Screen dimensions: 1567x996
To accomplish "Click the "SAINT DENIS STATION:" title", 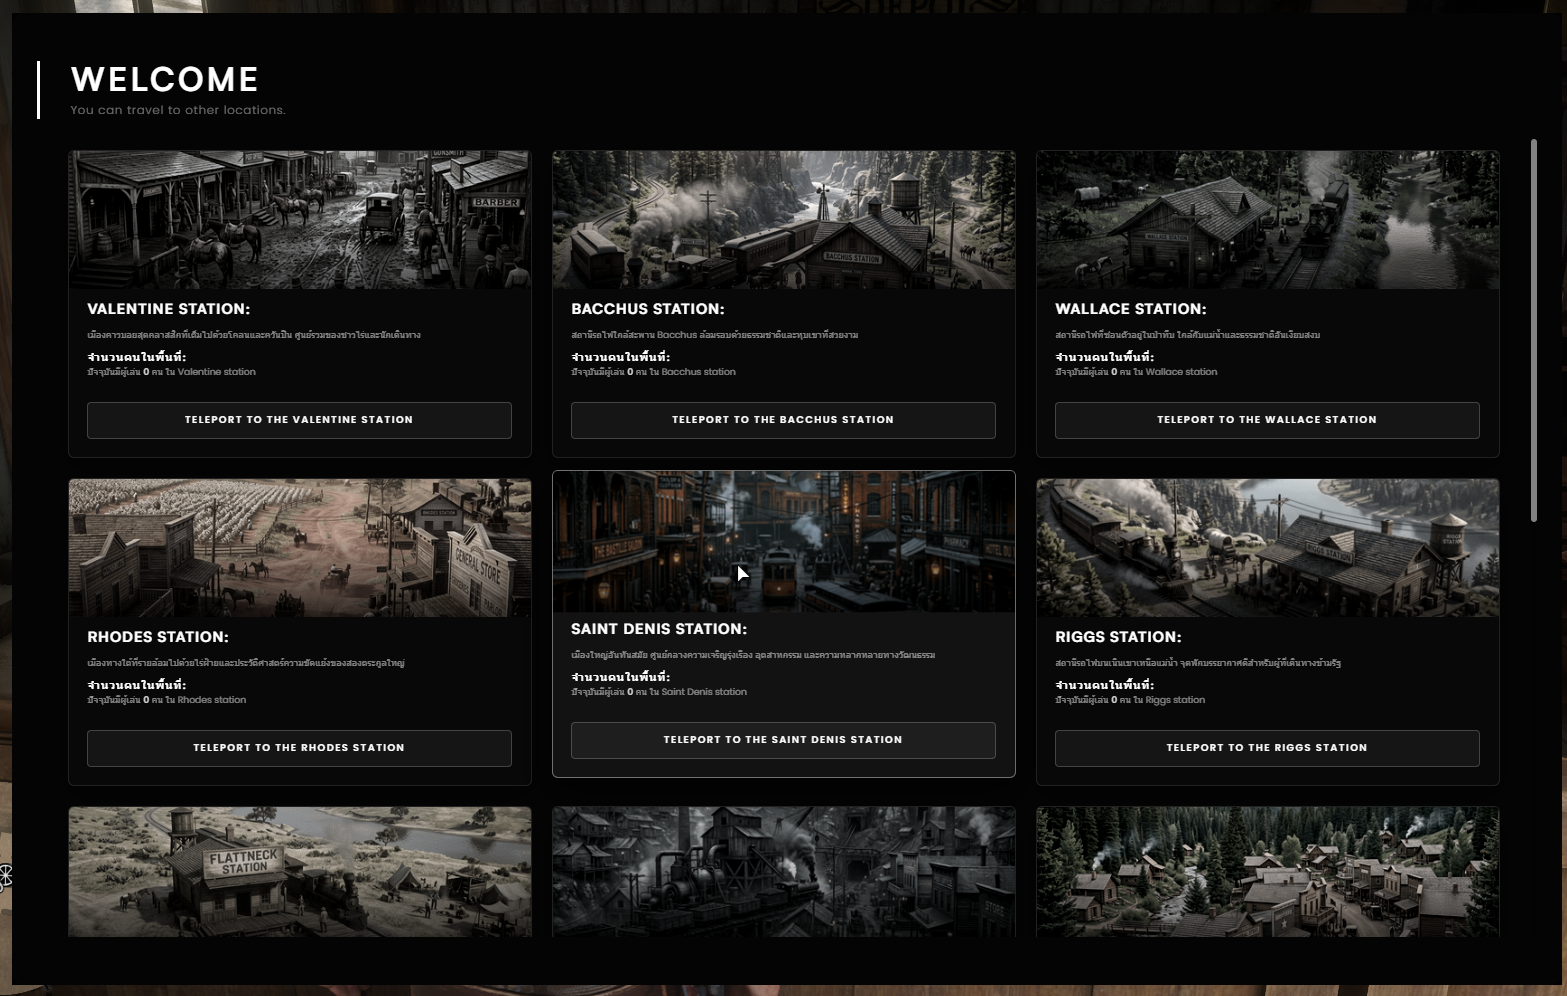I will pyautogui.click(x=659, y=629).
